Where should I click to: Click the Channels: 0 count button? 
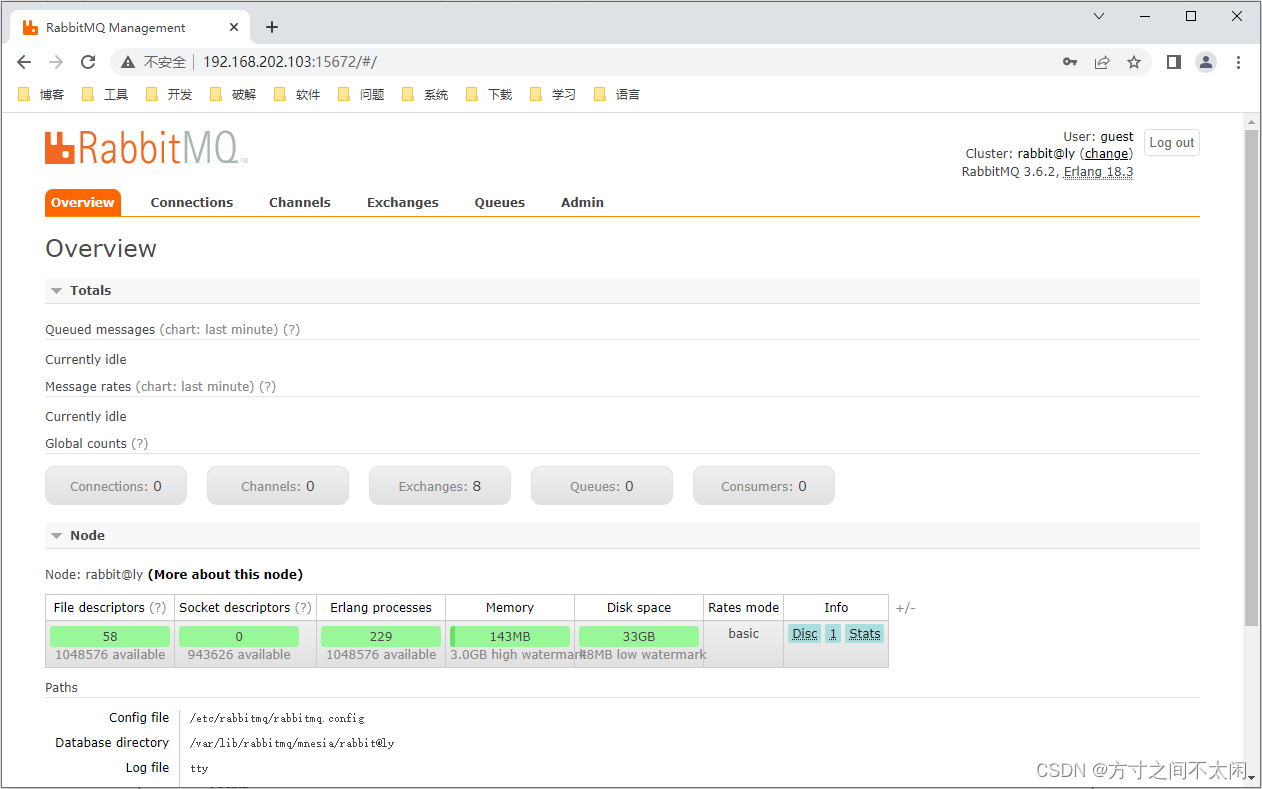click(278, 486)
